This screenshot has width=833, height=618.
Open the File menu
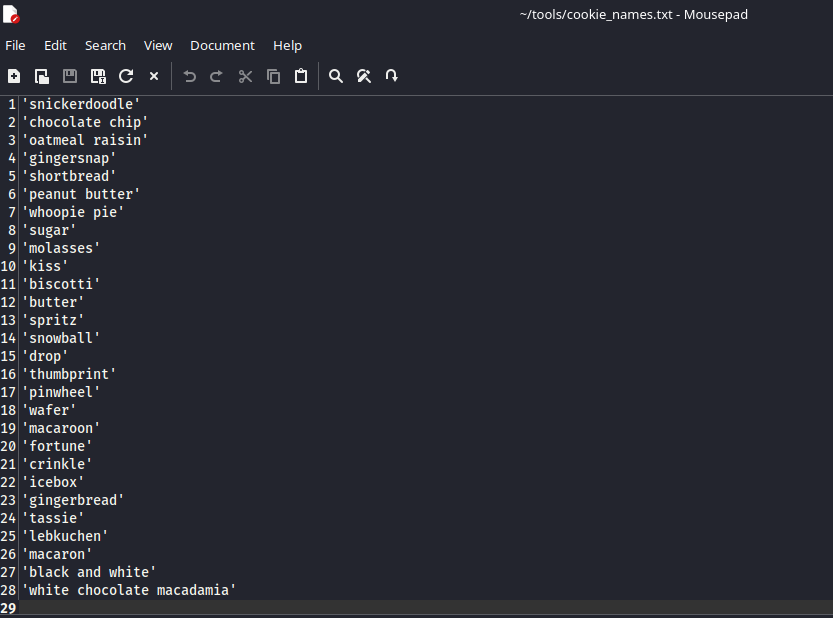15,45
